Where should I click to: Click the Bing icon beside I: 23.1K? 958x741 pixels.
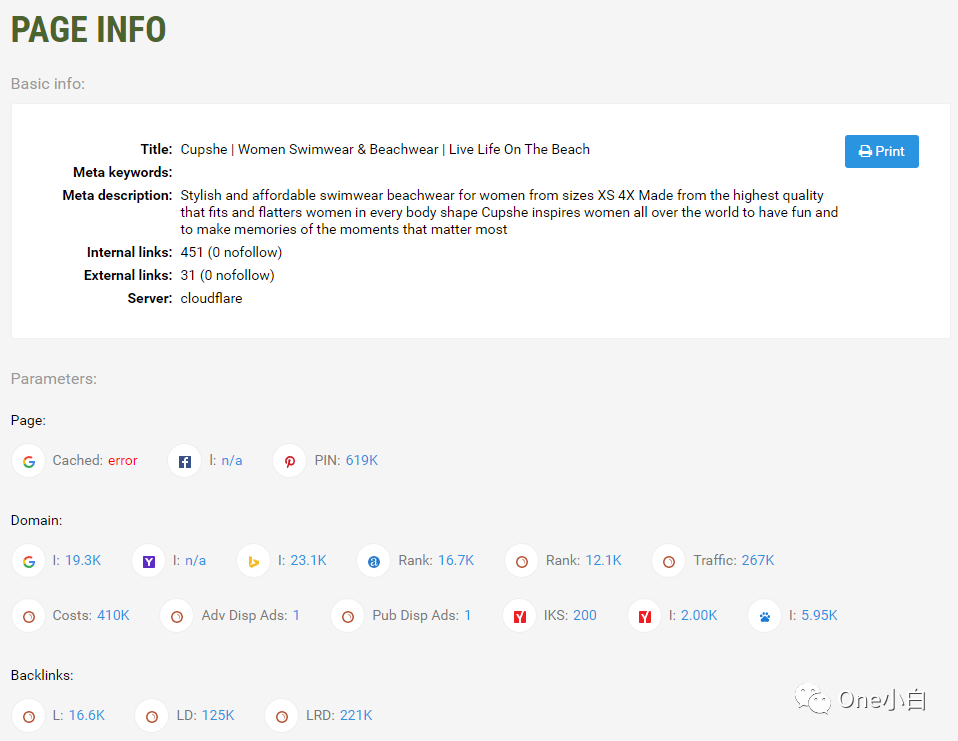point(254,561)
